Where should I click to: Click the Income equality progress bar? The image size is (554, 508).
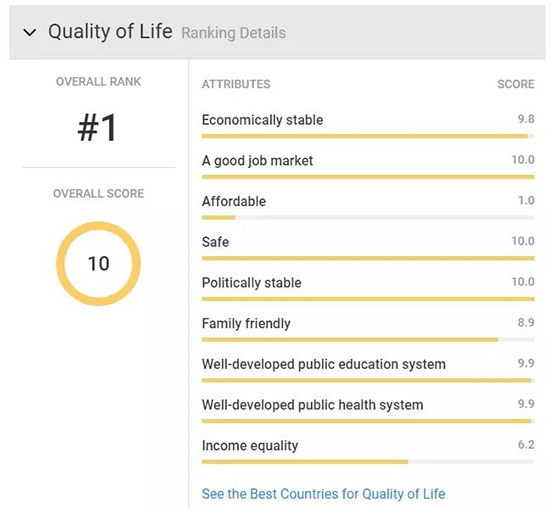click(368, 462)
